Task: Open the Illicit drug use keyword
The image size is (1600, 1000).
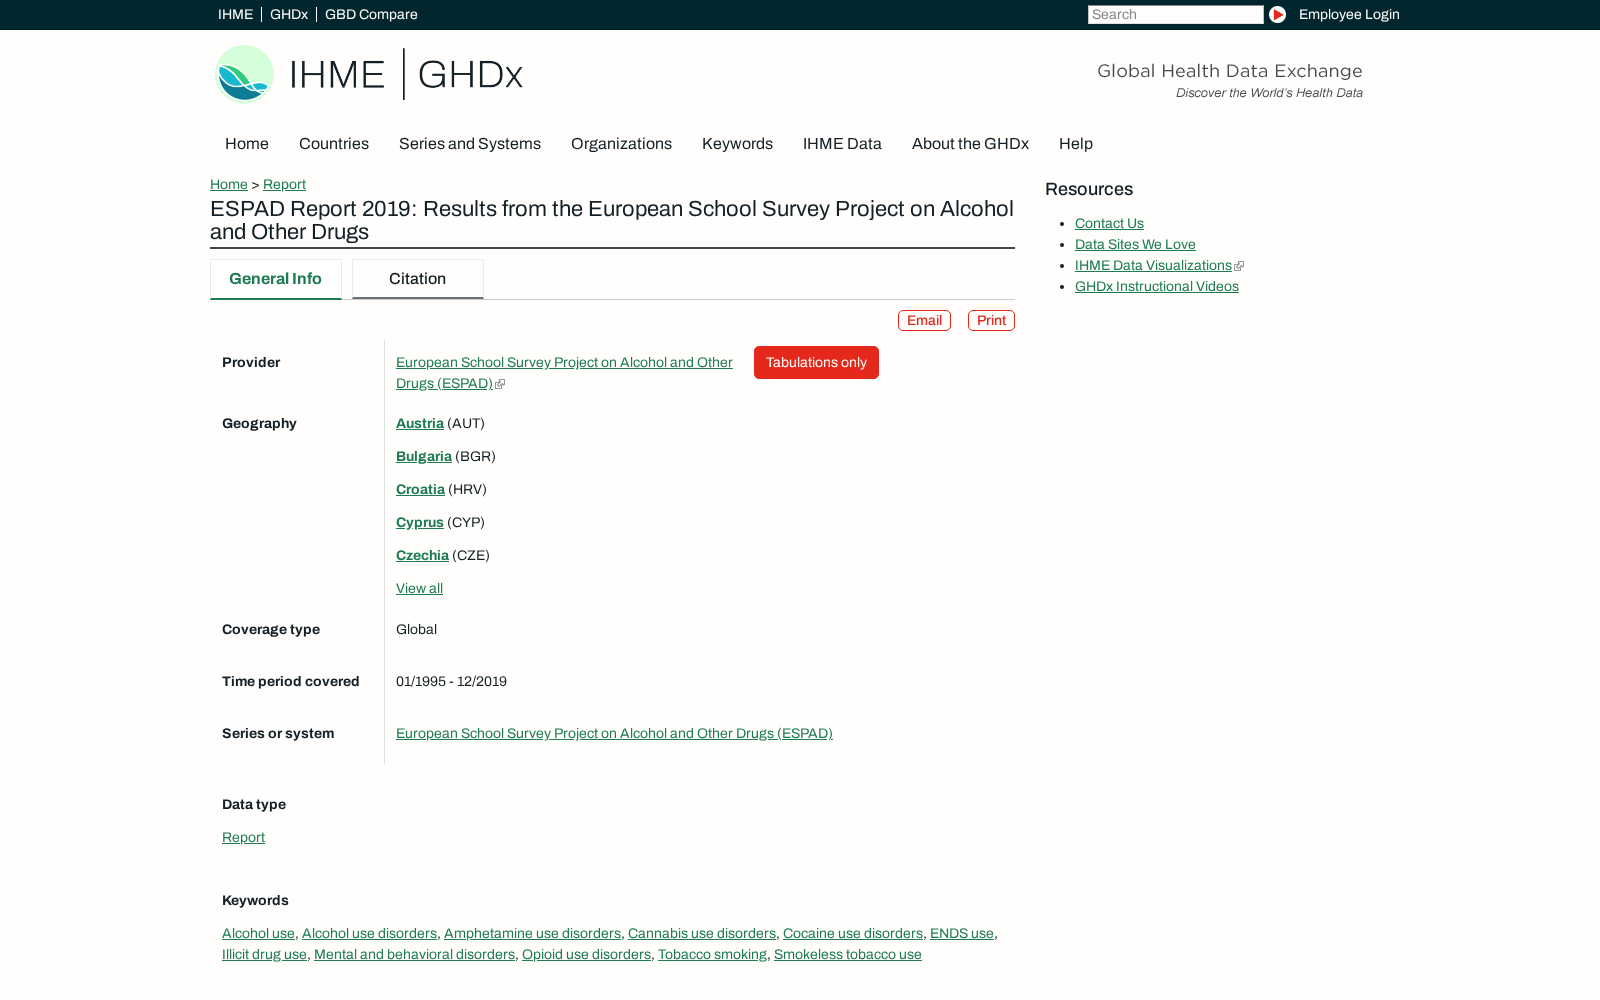Action: click(264, 955)
